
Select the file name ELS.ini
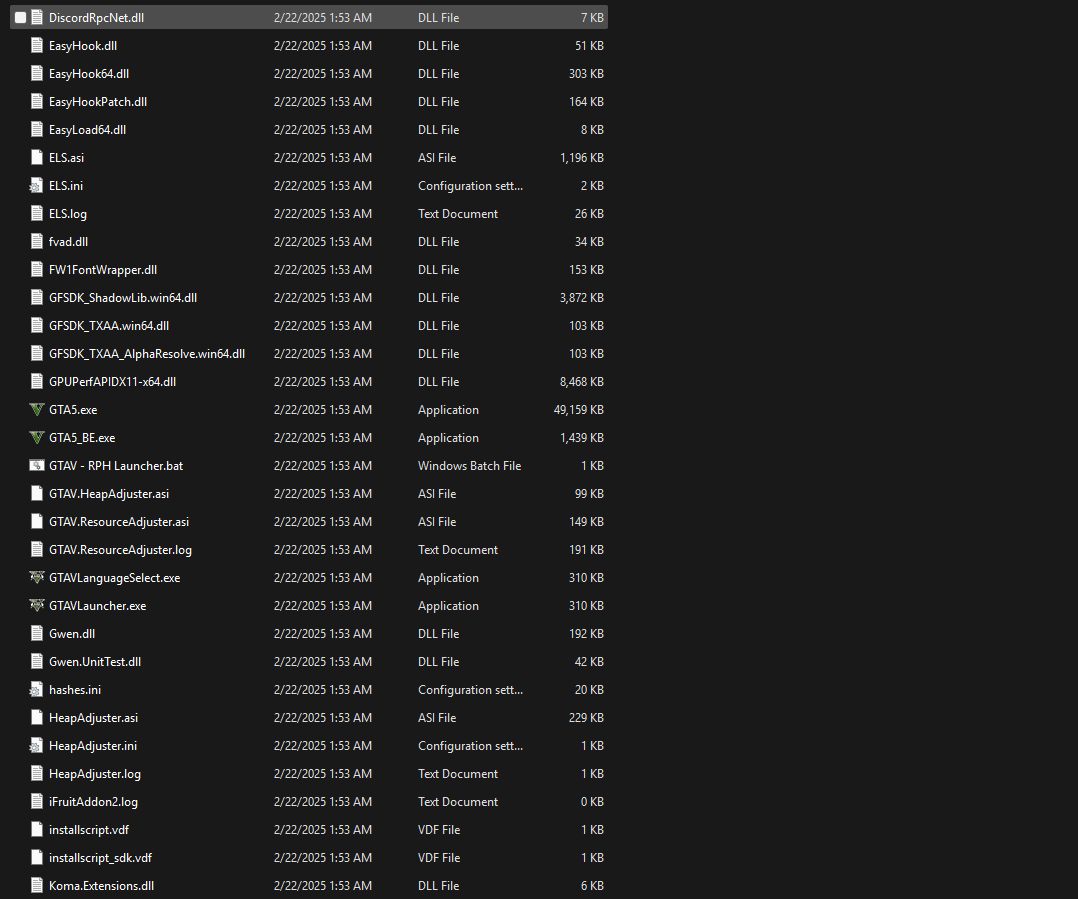[66, 186]
